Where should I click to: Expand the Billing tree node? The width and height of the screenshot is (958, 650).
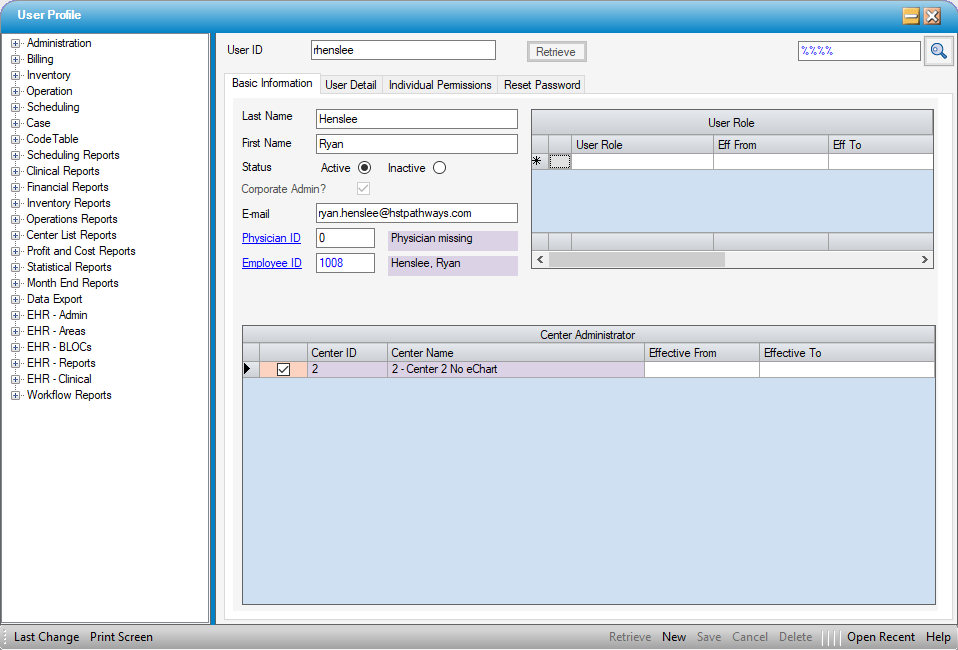tap(16, 60)
